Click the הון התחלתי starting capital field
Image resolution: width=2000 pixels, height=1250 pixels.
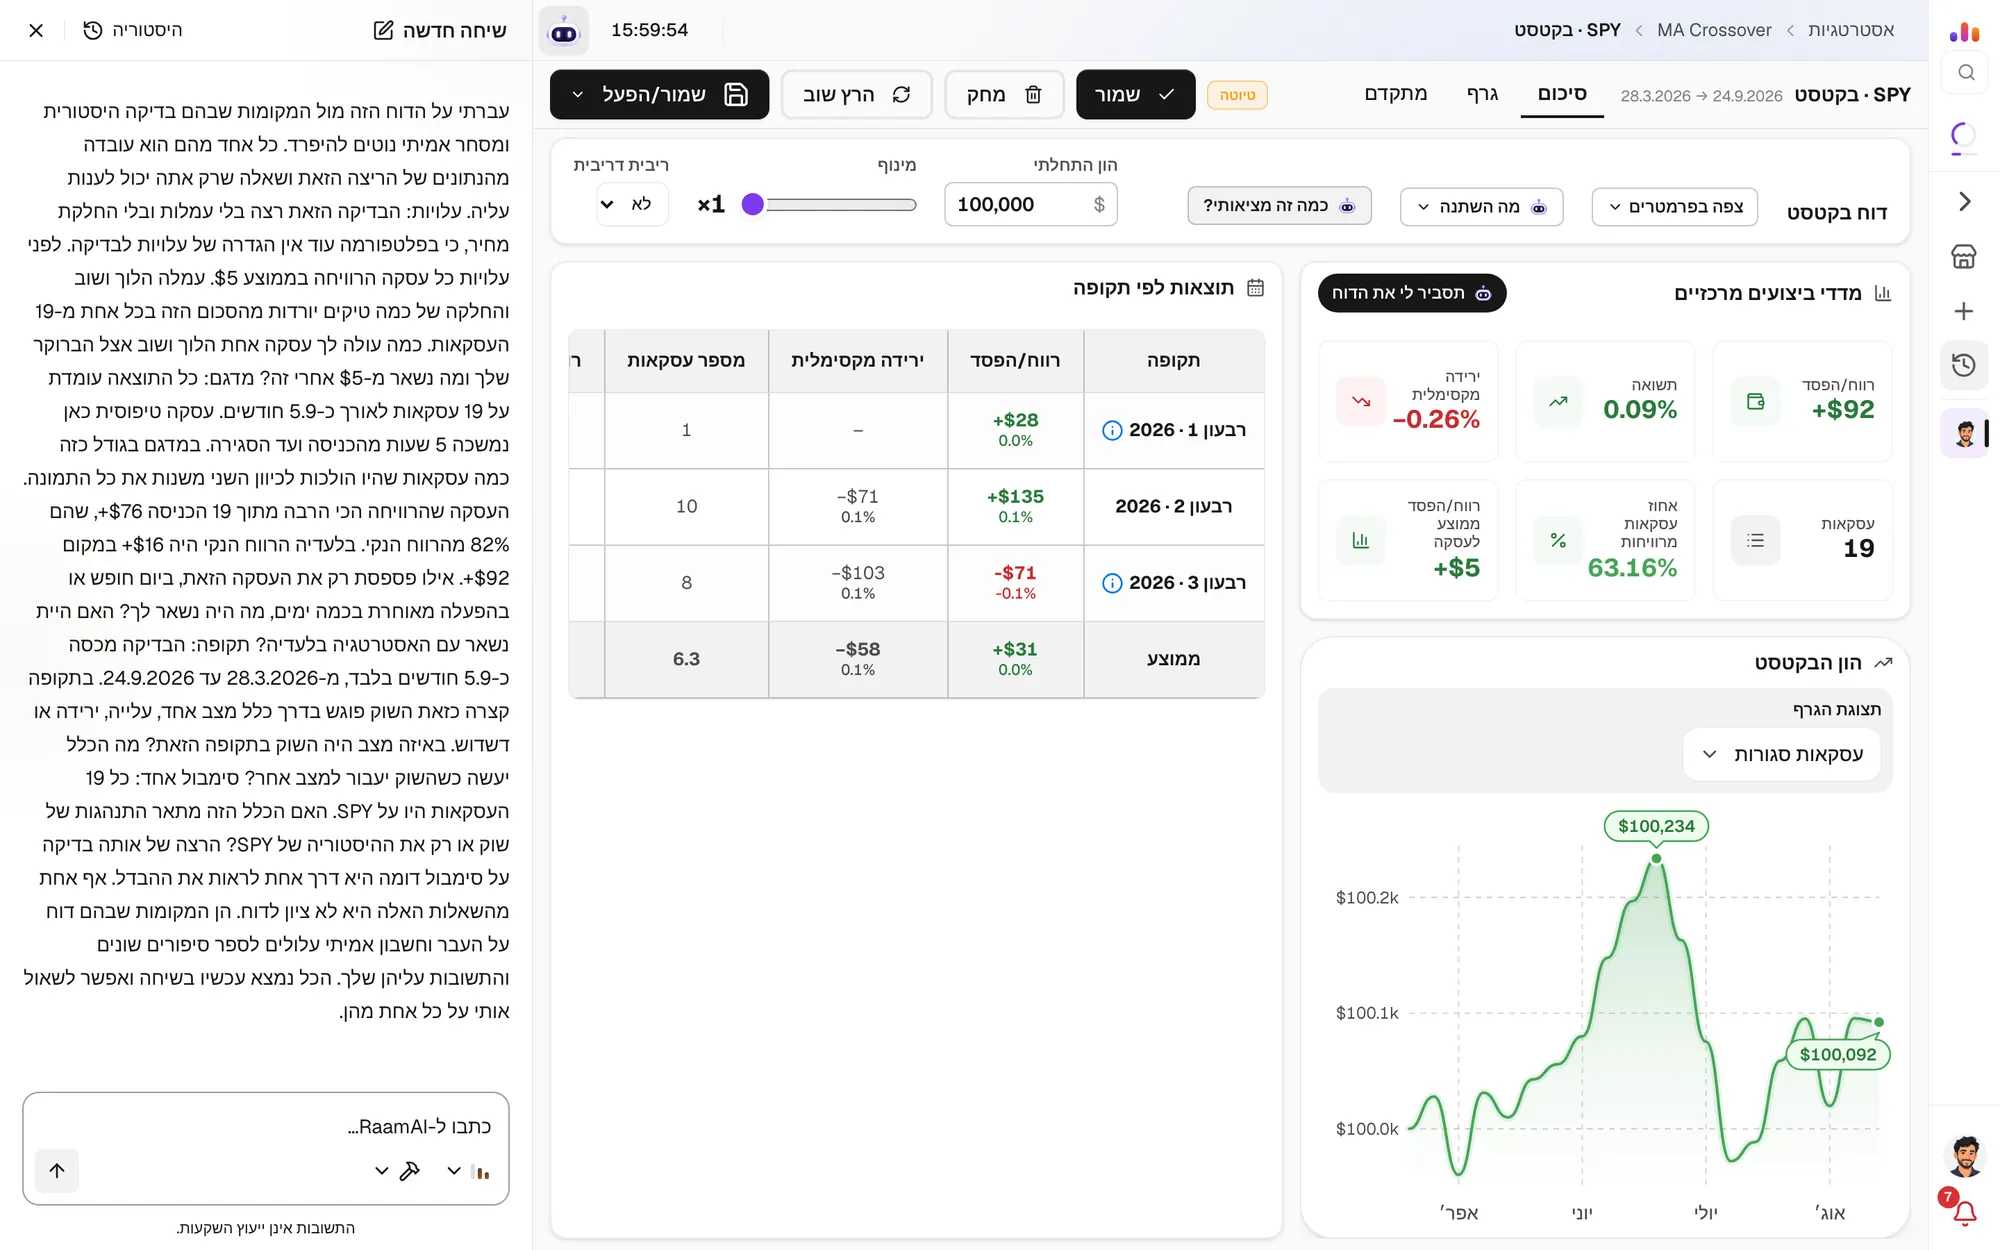(1030, 204)
